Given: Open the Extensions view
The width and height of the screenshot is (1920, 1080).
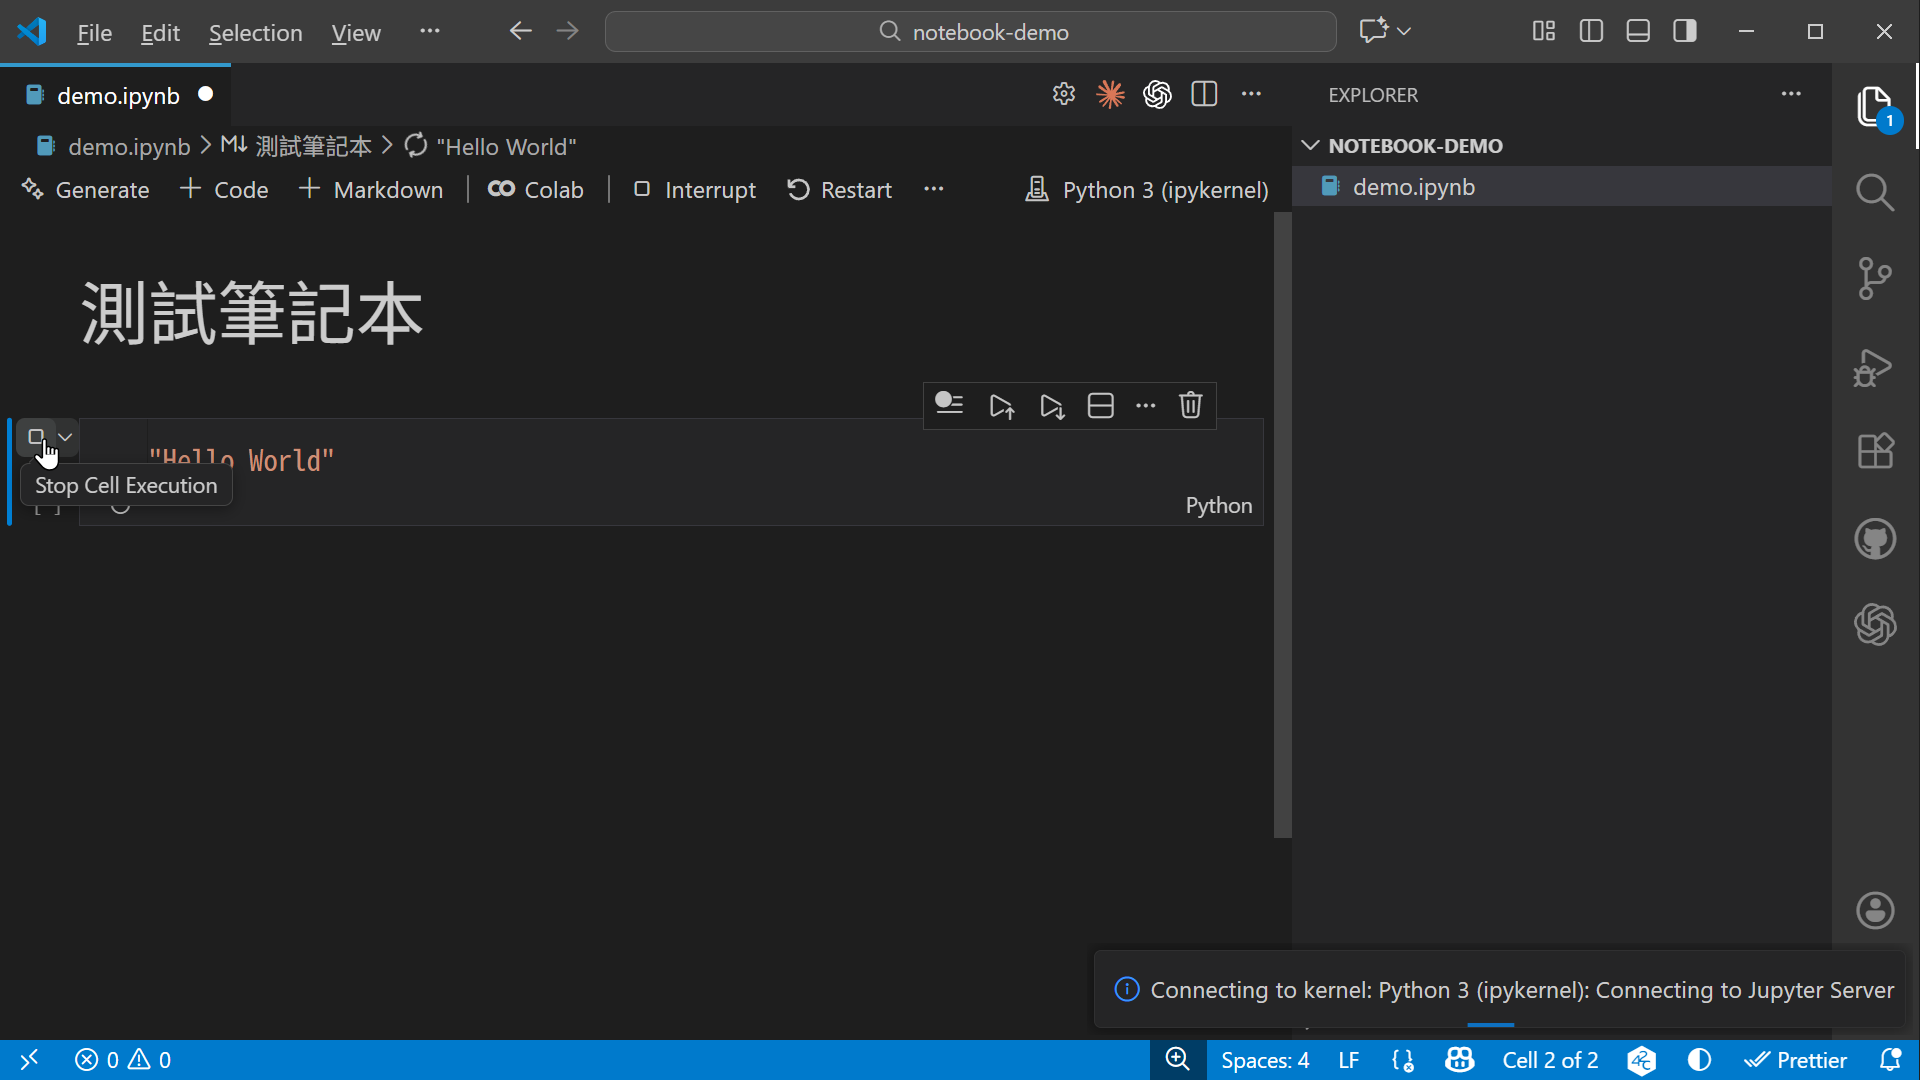Looking at the screenshot, I should point(1875,452).
